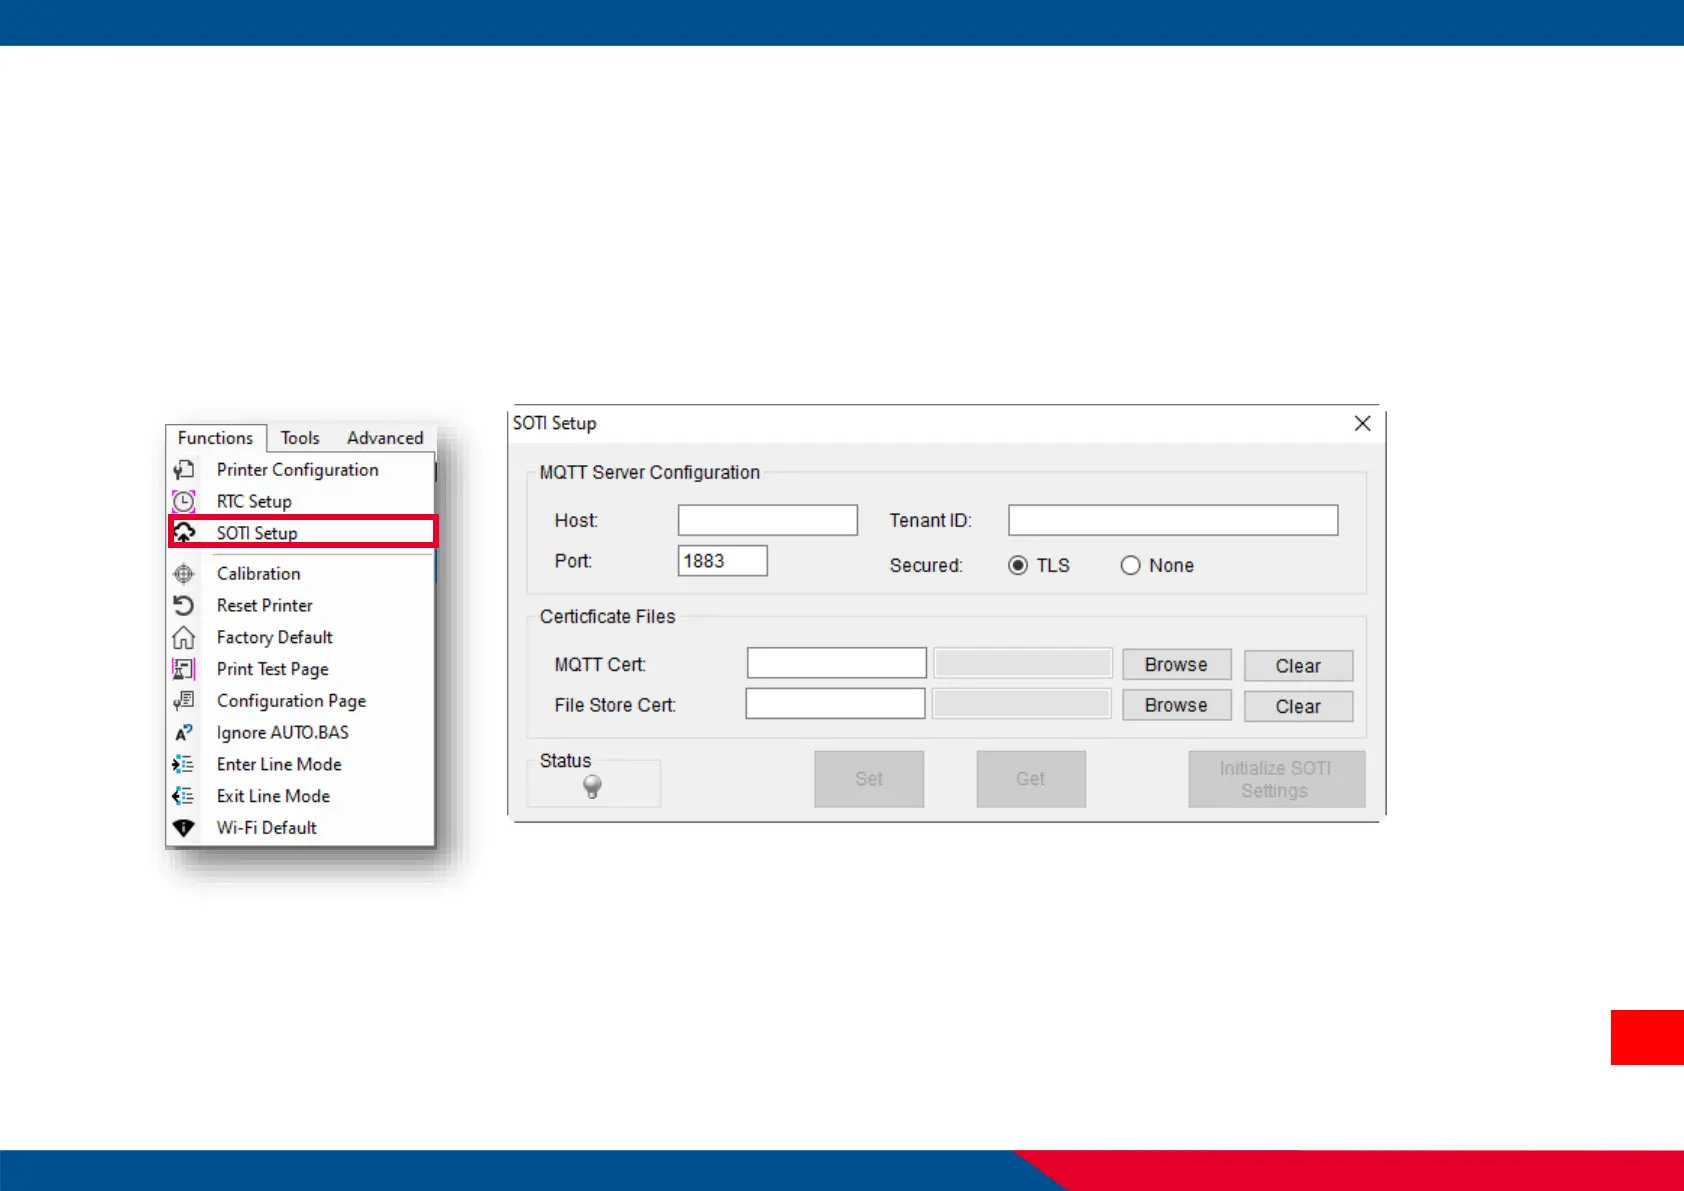Click the Status light bulb indicator
Screen dimensions: 1684x1191
pos(592,787)
